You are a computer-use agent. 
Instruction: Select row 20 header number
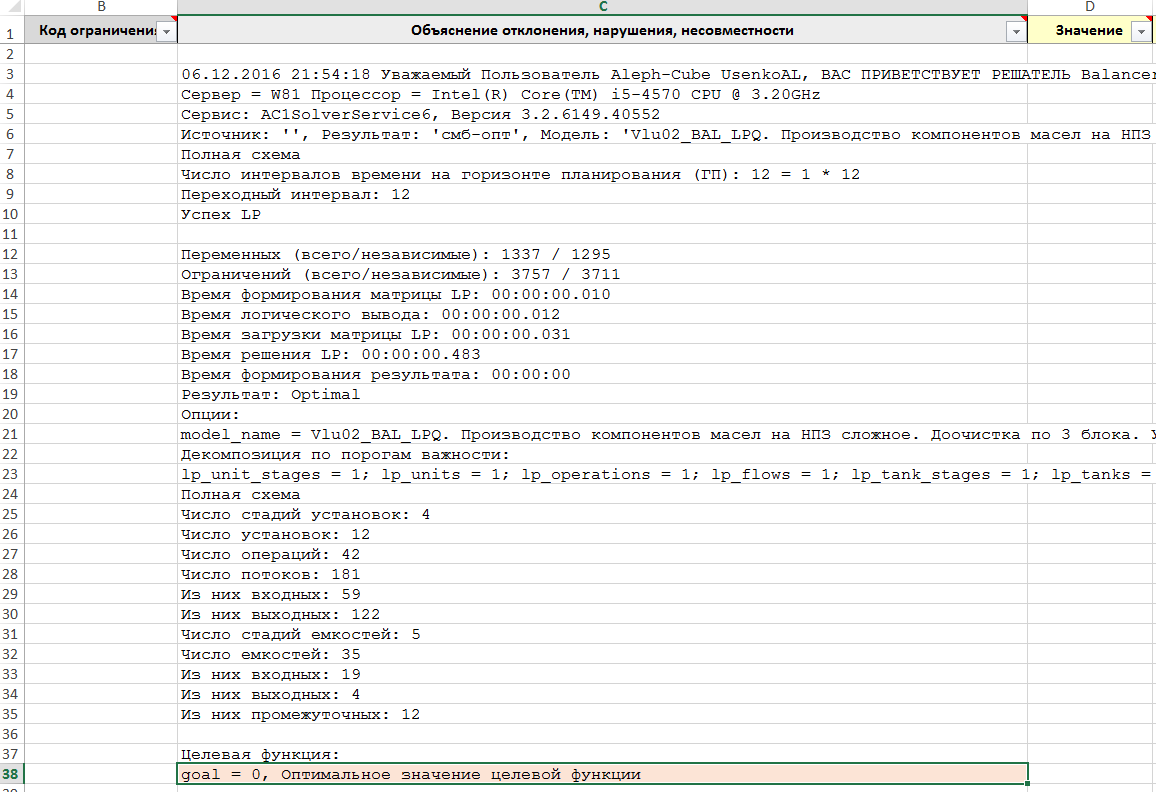pyautogui.click(x=10, y=414)
